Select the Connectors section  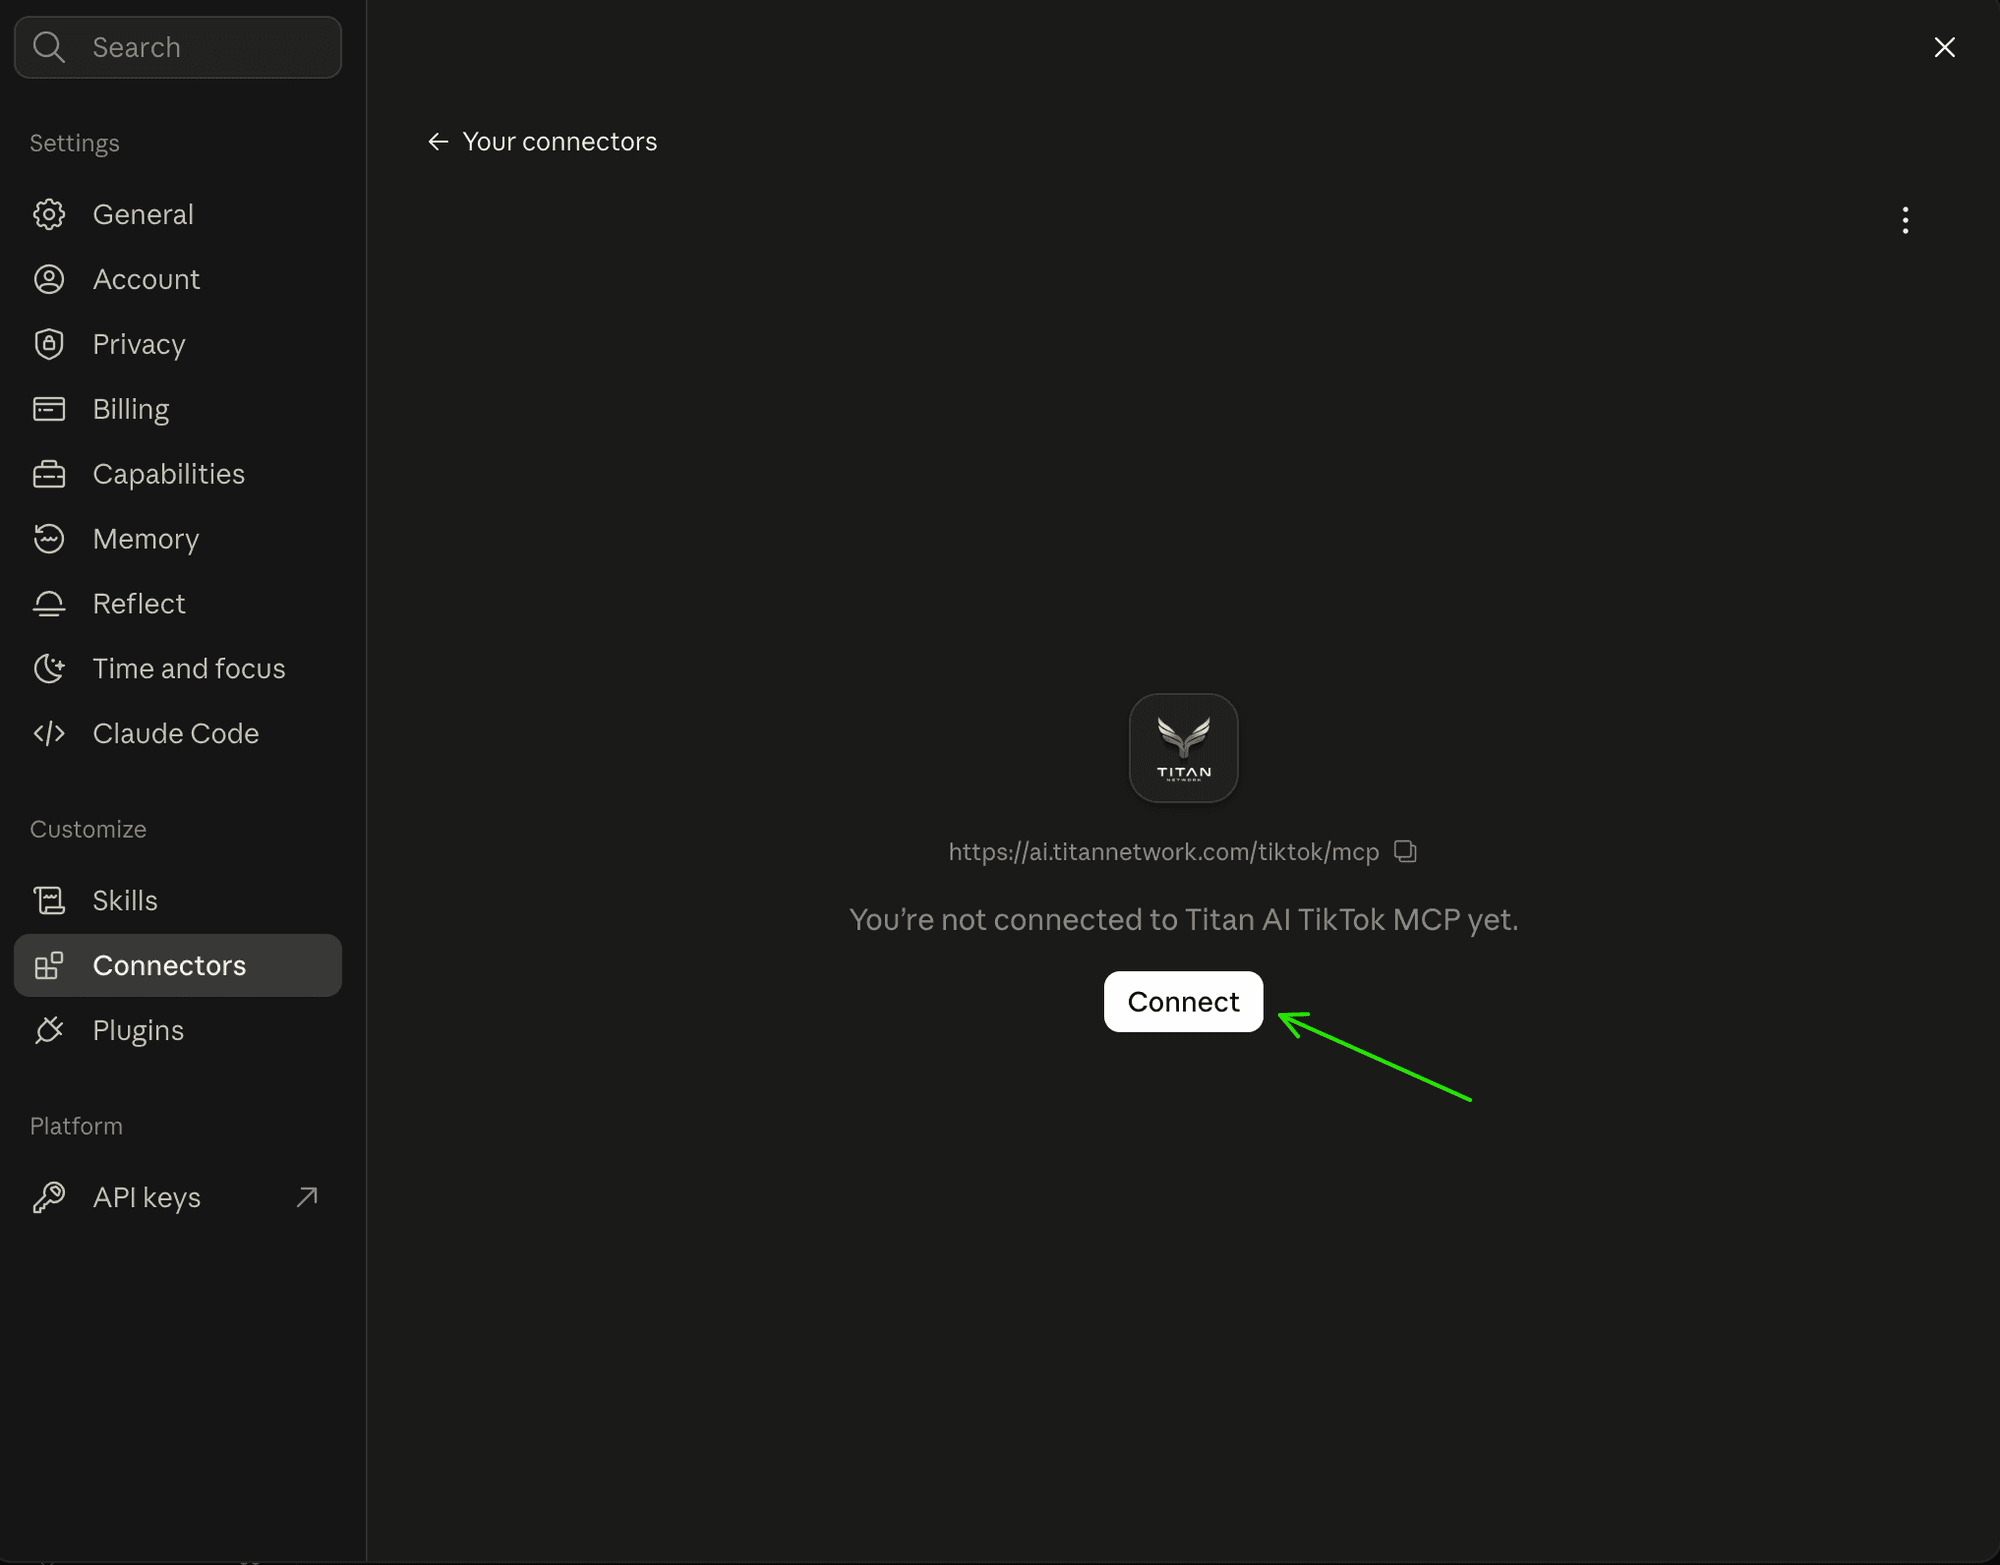(178, 965)
